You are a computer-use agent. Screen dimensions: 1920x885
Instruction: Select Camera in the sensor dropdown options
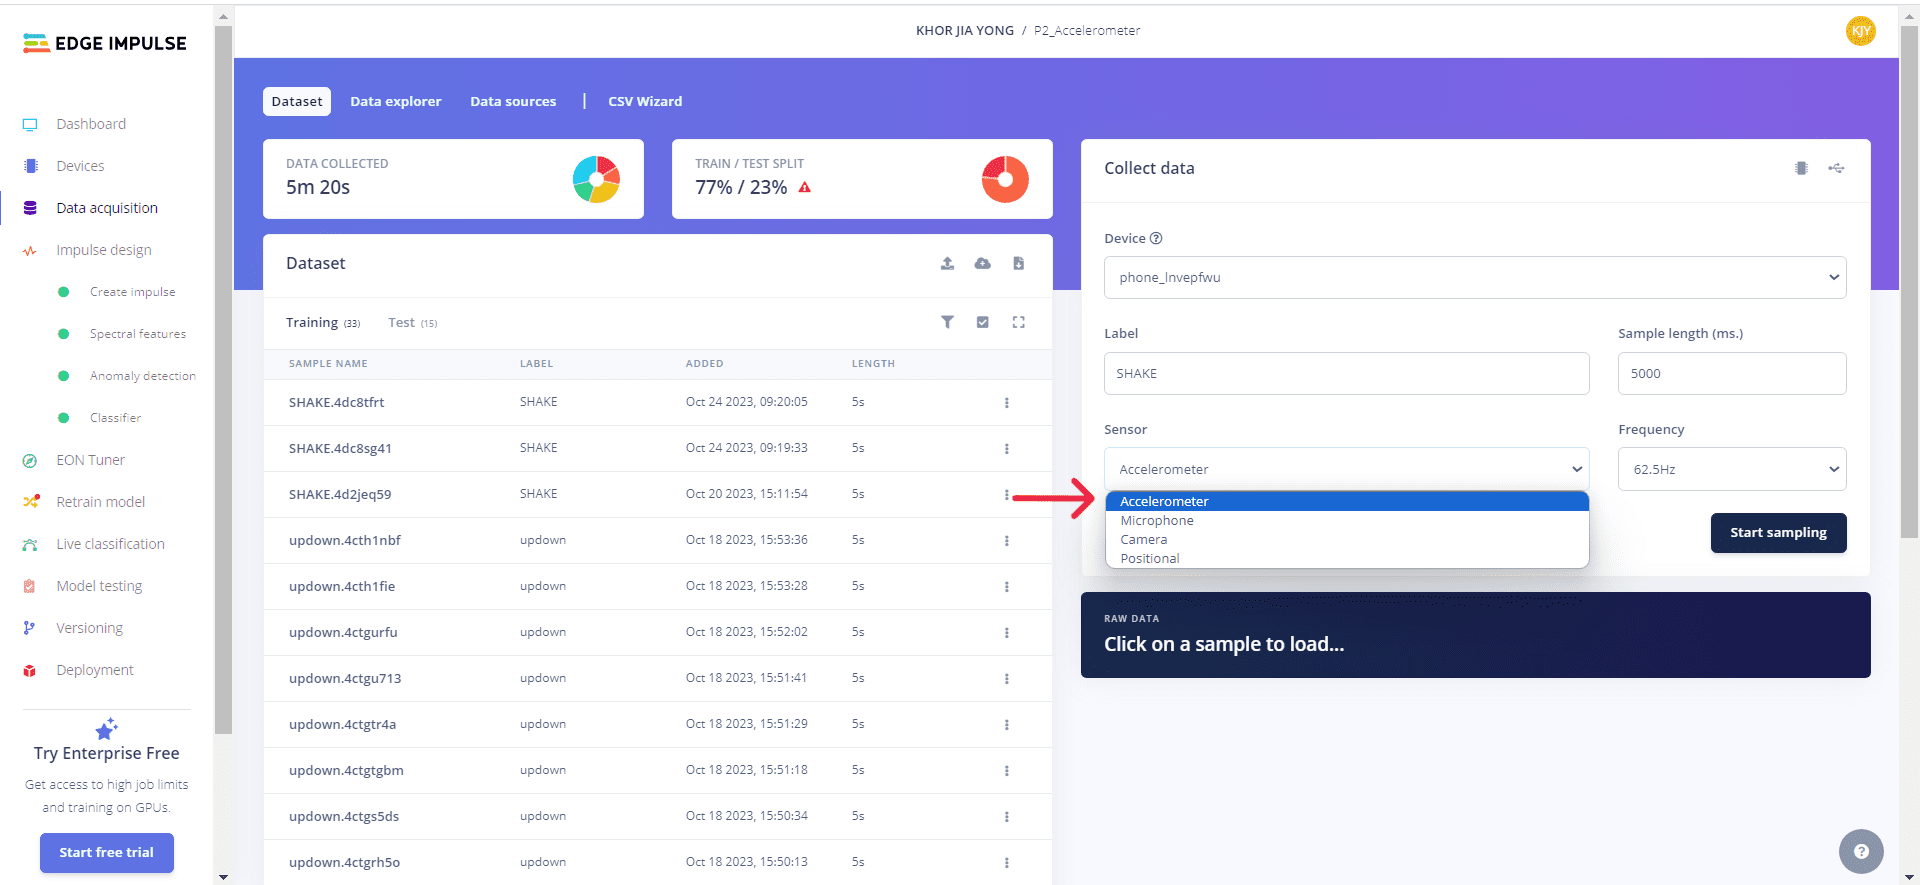1144,540
